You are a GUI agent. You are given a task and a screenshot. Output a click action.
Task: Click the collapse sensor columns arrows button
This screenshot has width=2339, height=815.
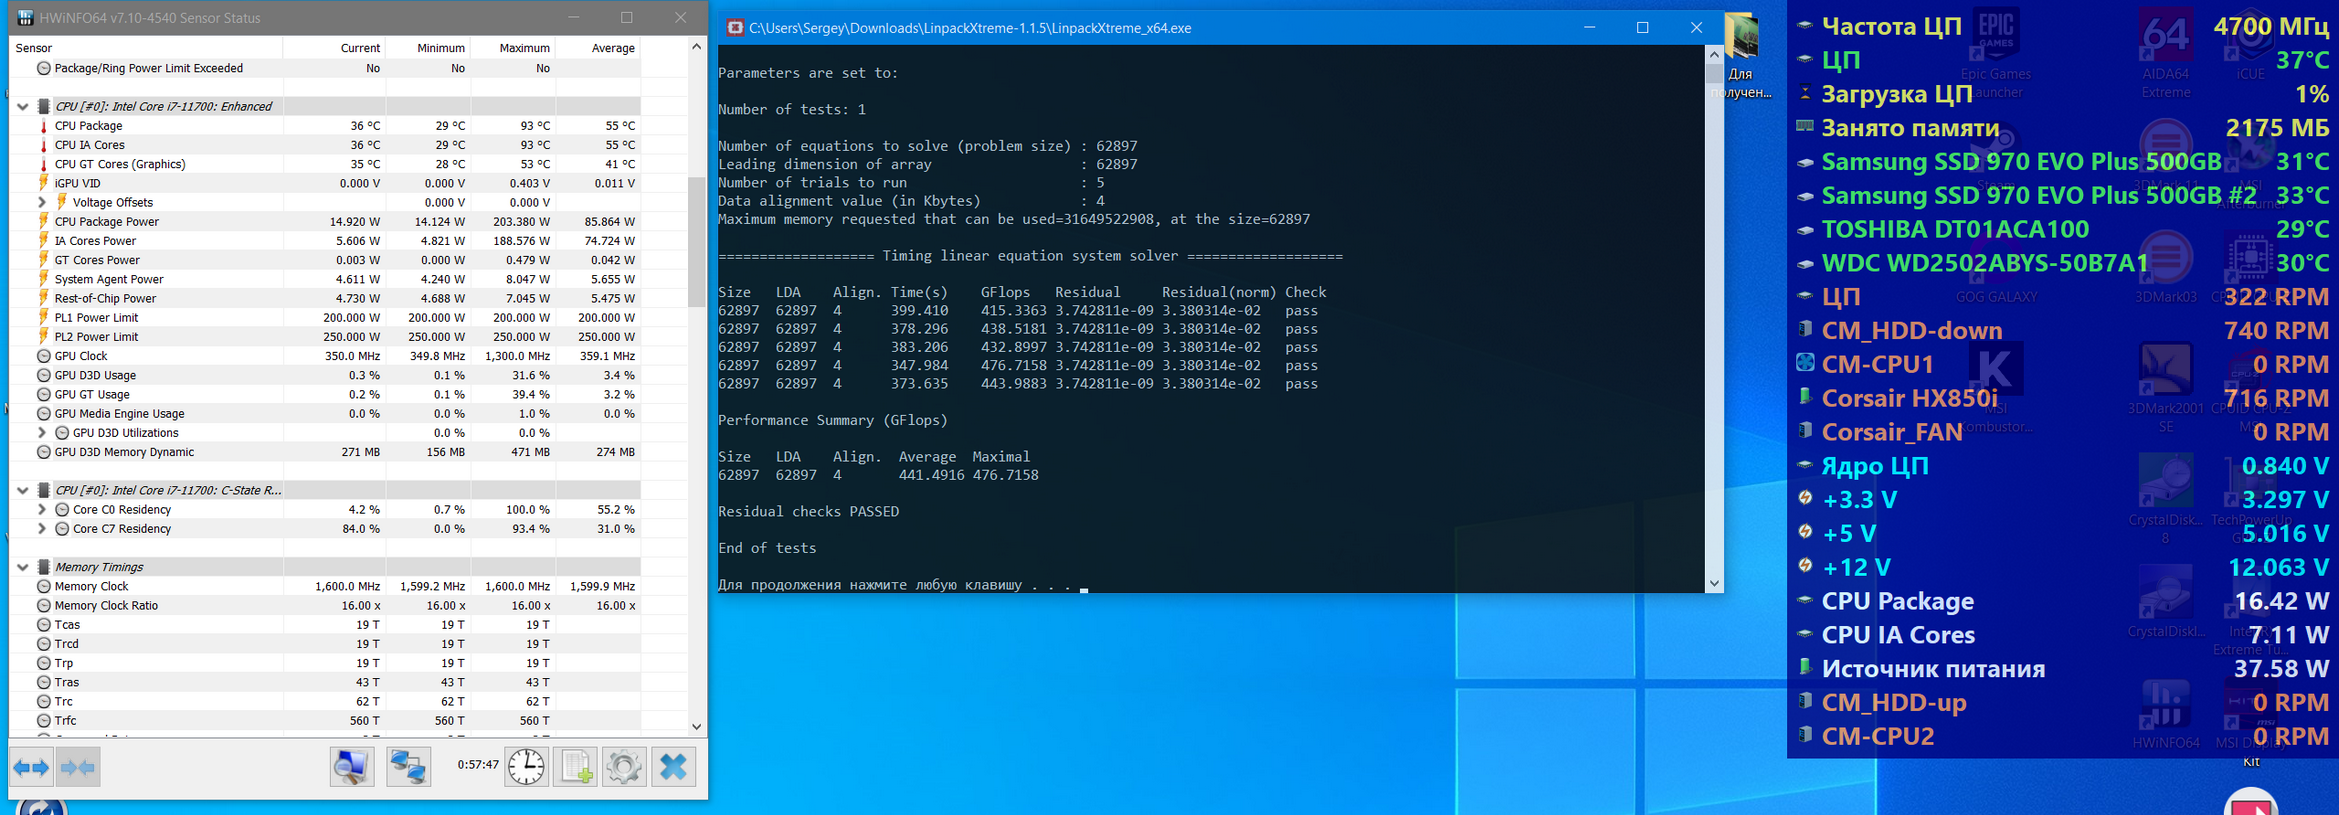78,767
